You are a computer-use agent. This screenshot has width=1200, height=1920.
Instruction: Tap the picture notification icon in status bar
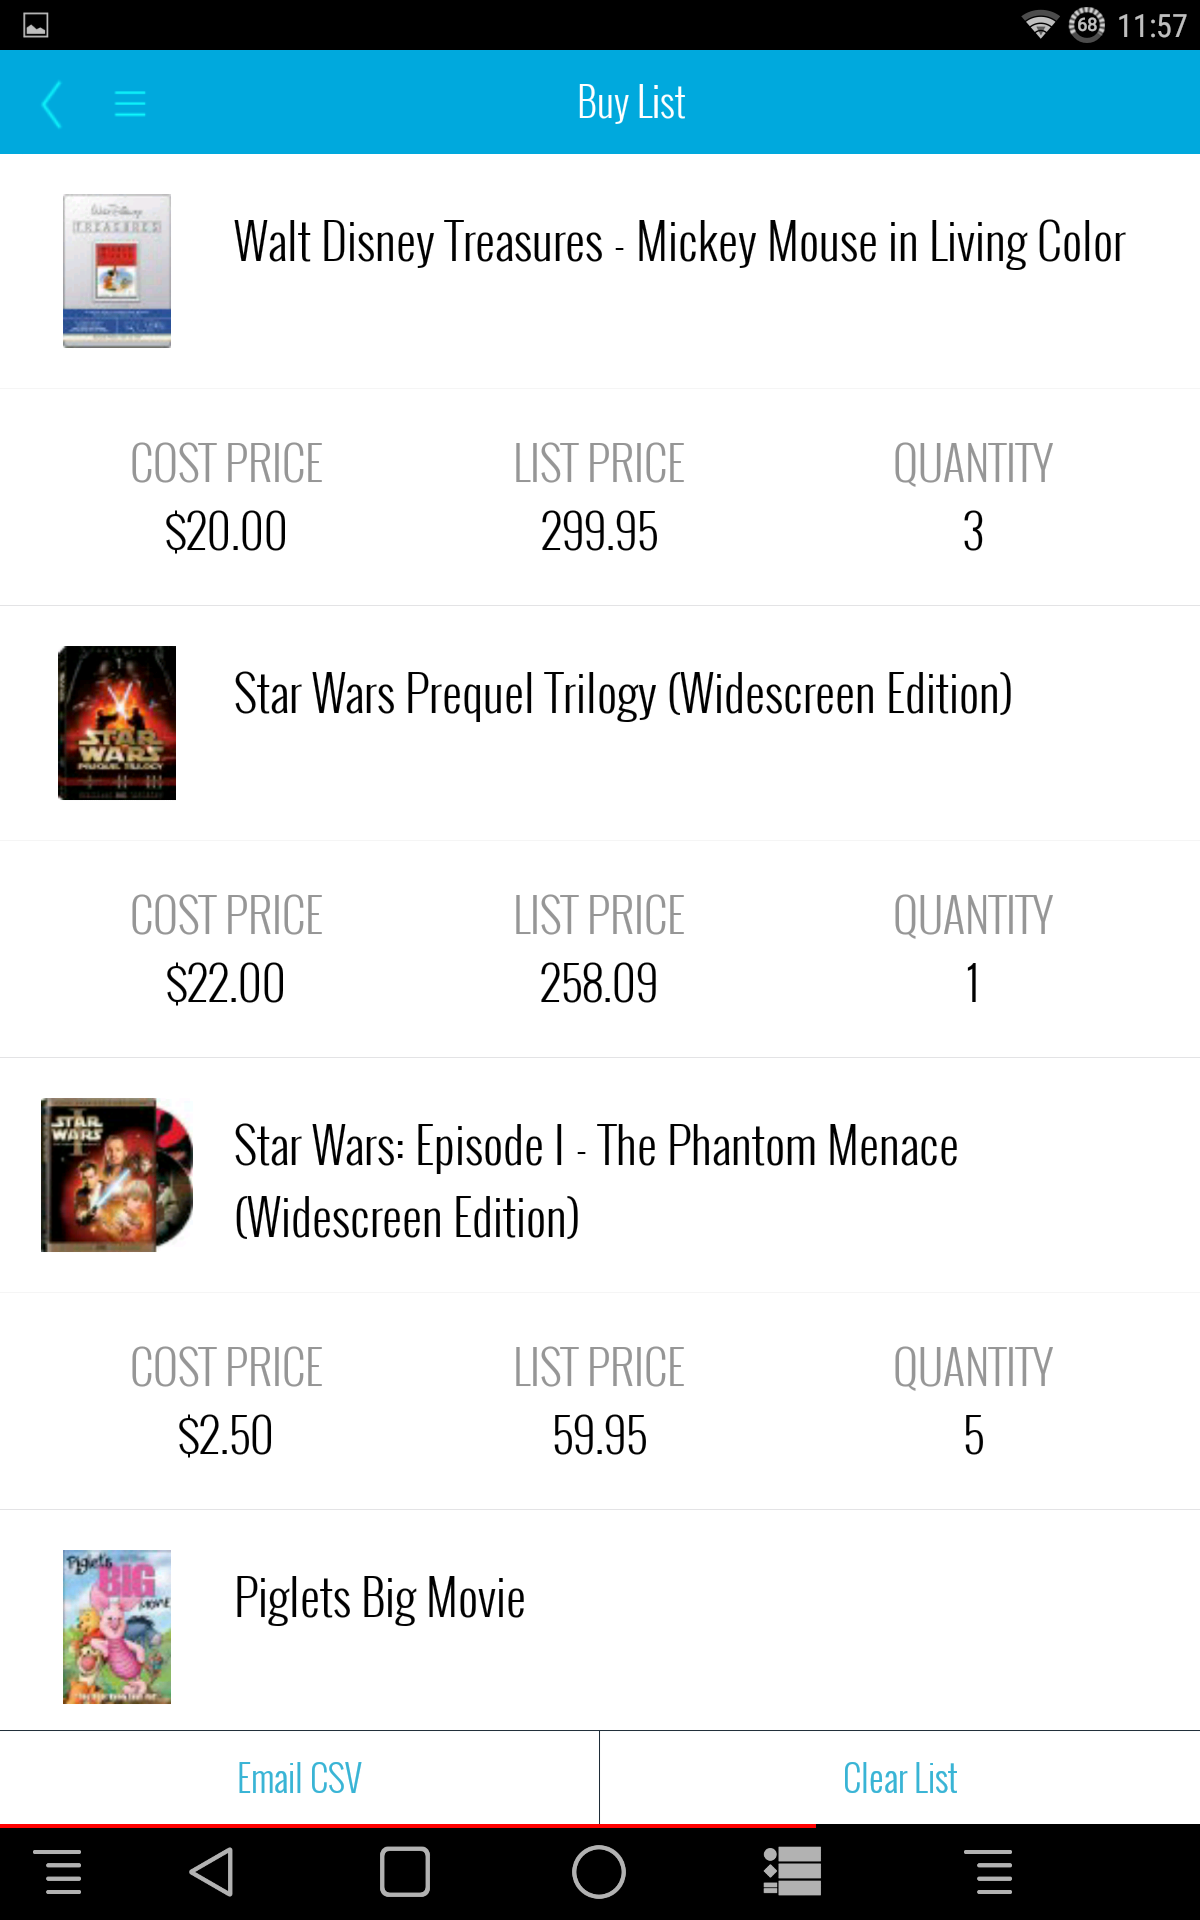point(36,25)
